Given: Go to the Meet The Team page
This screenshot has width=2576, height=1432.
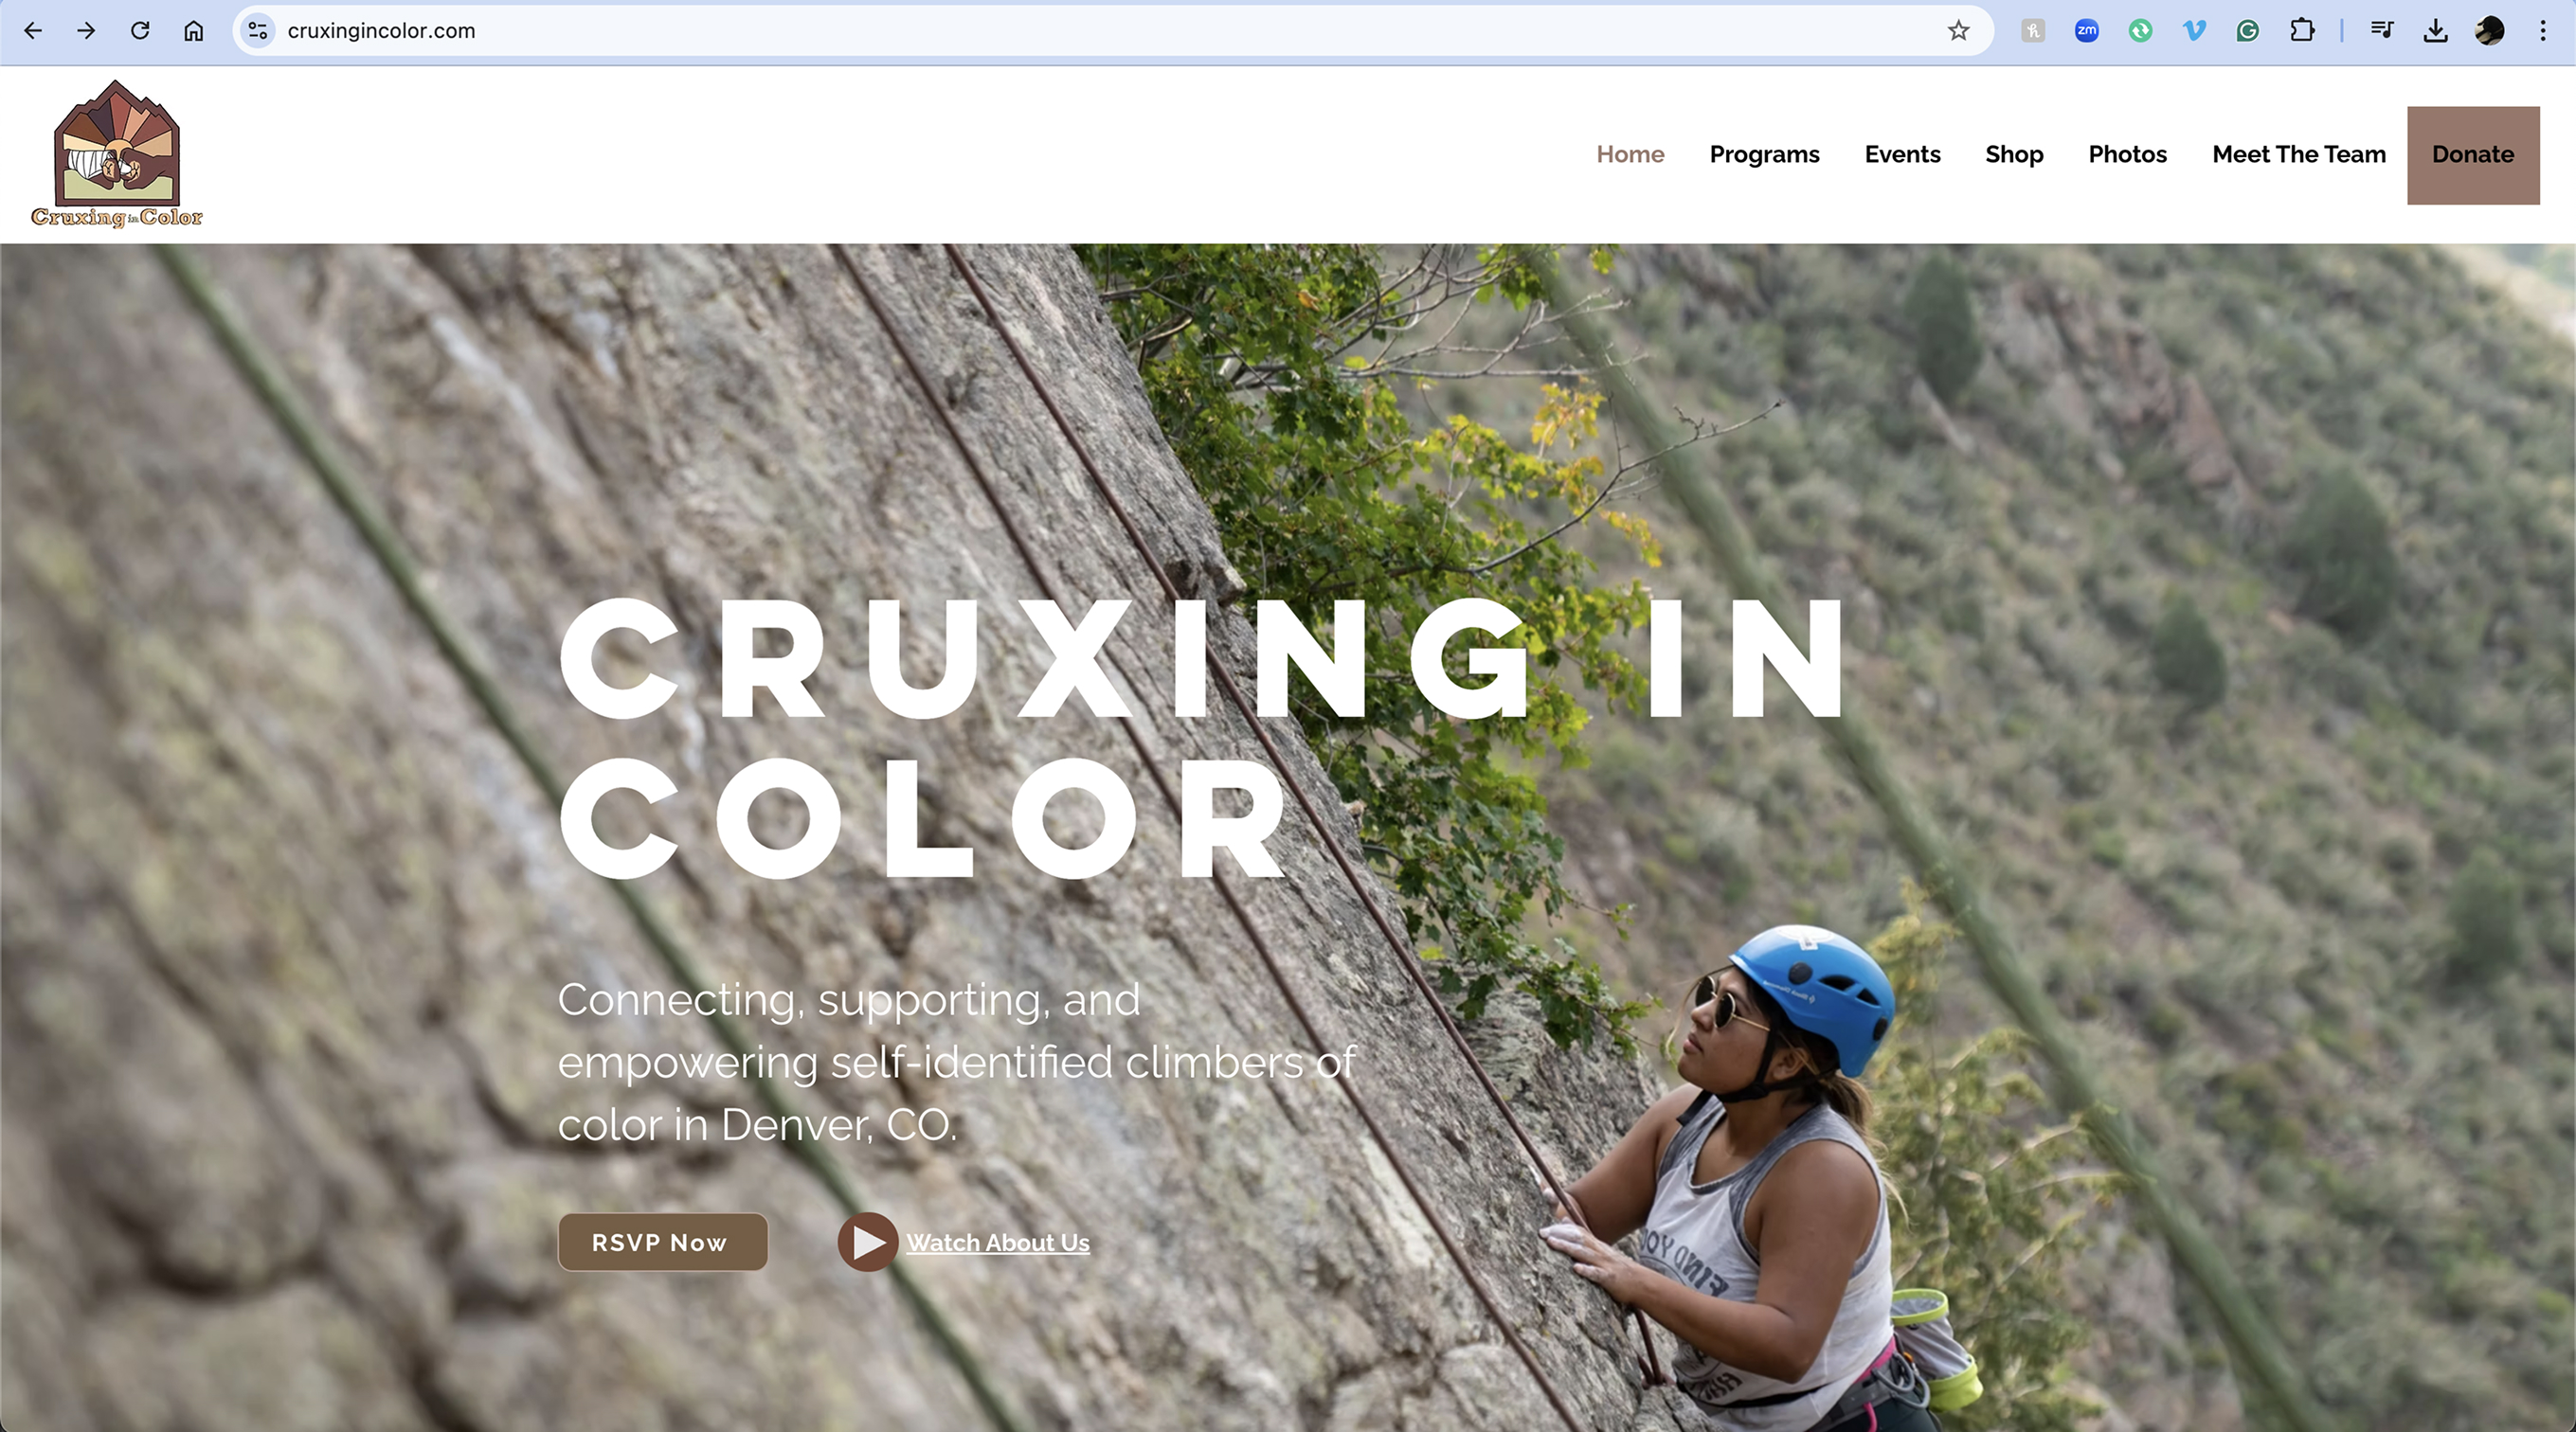Looking at the screenshot, I should (x=2298, y=155).
